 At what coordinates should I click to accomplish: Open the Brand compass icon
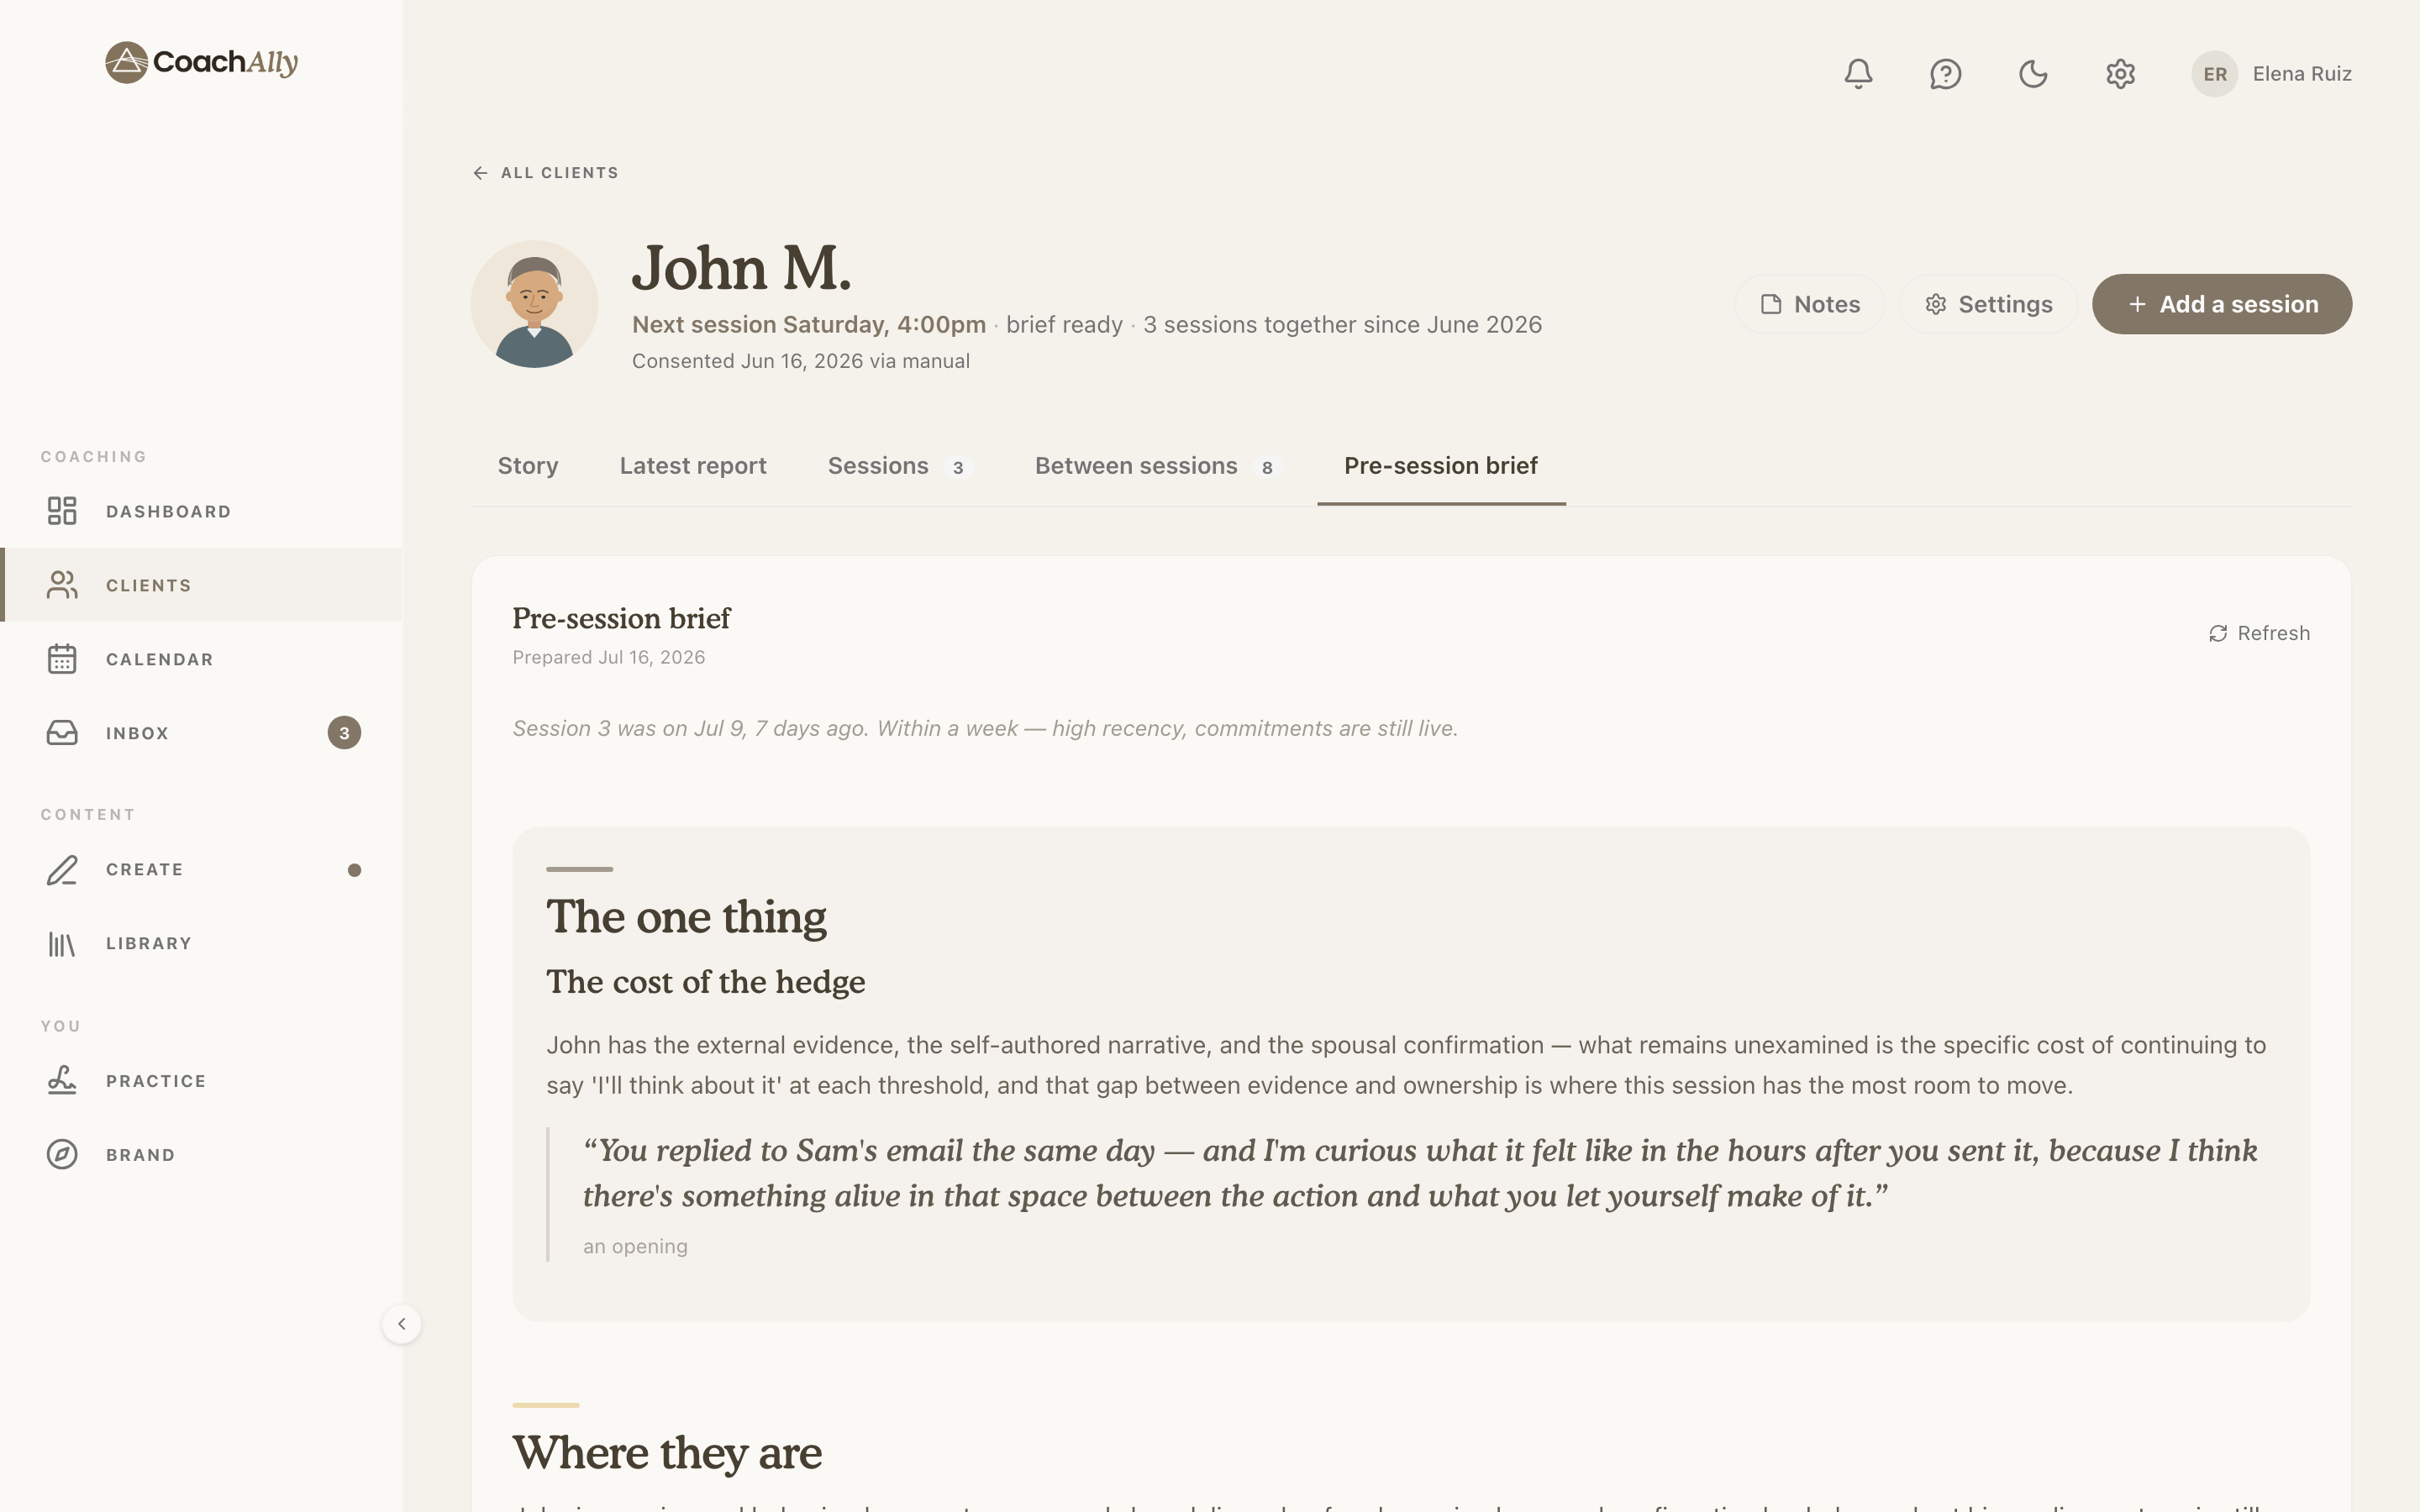[62, 1155]
